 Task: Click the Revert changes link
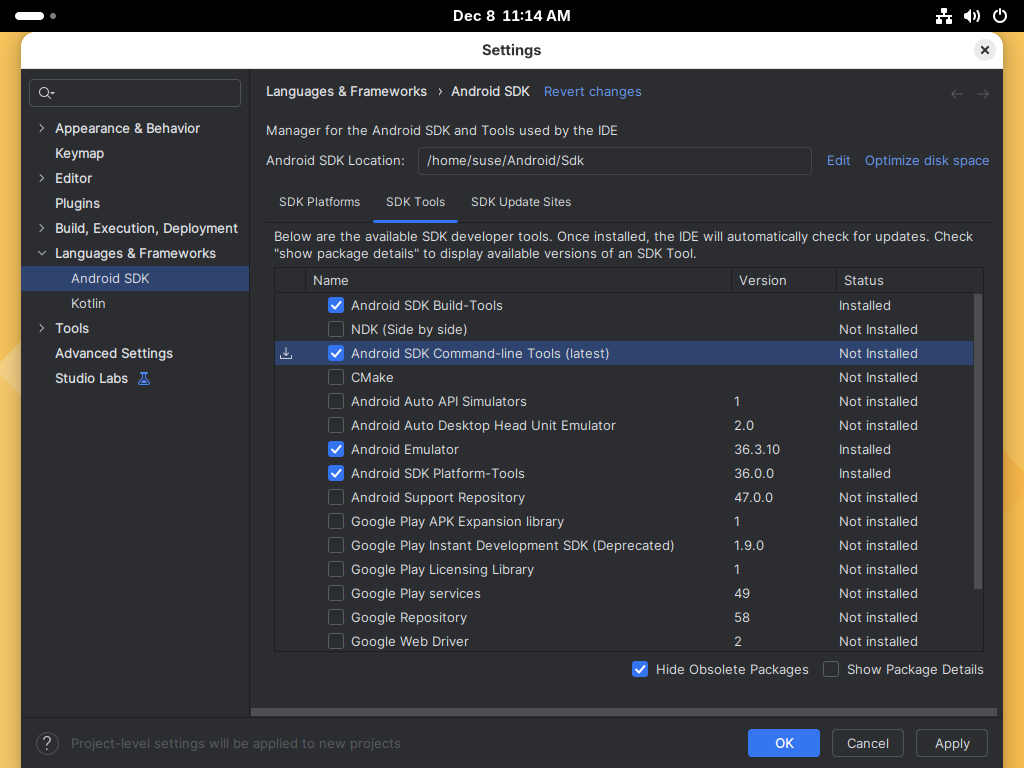[593, 91]
